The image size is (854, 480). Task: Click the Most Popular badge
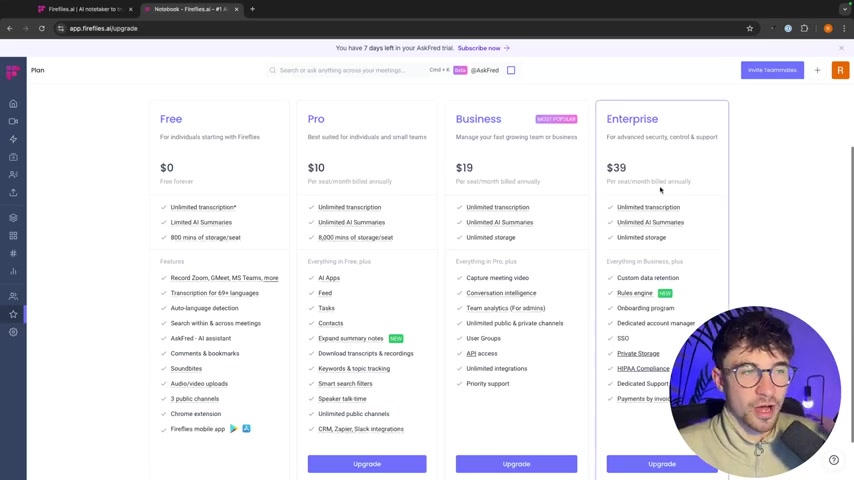[x=556, y=119]
